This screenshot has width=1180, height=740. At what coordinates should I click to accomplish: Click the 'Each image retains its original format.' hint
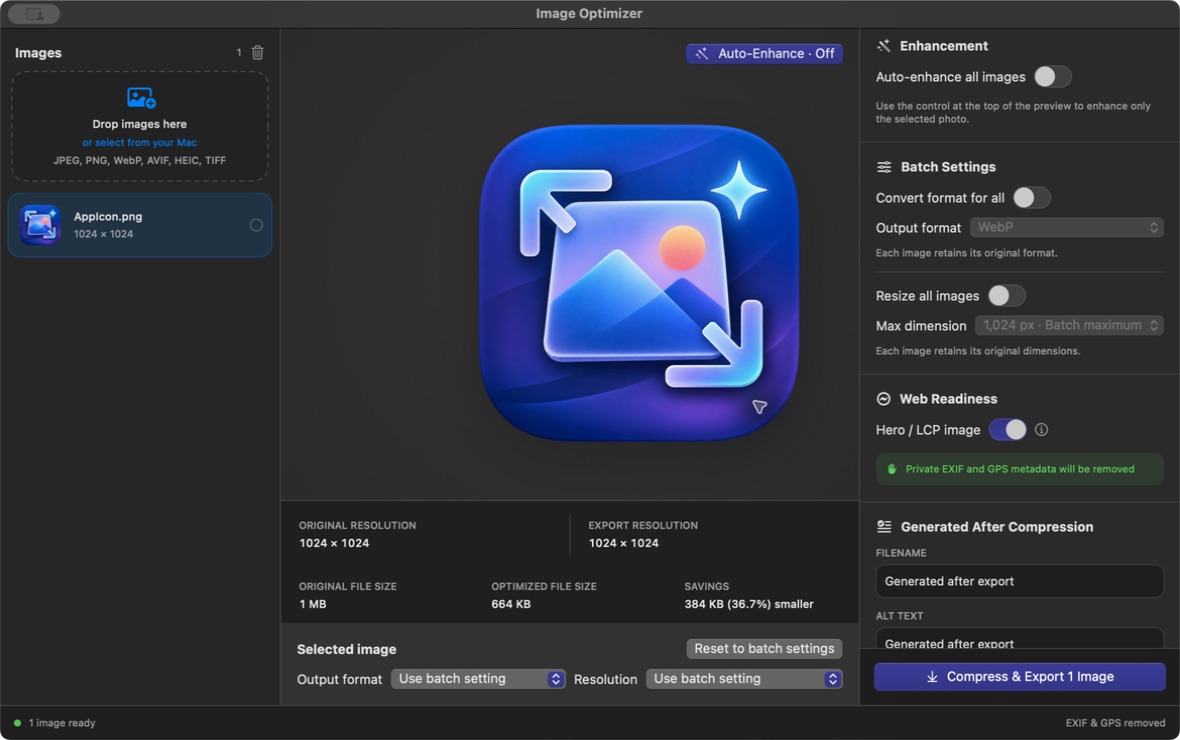tap(966, 253)
